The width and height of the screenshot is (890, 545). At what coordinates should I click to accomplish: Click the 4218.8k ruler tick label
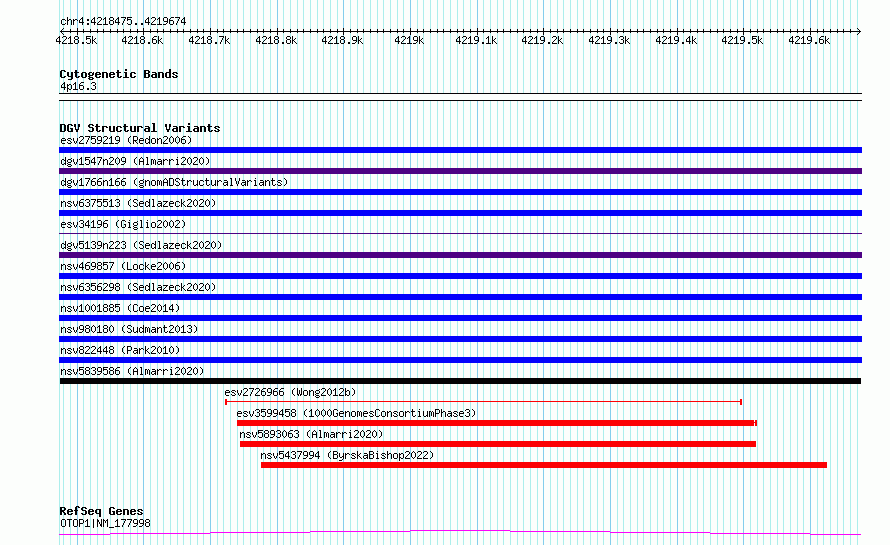[276, 40]
